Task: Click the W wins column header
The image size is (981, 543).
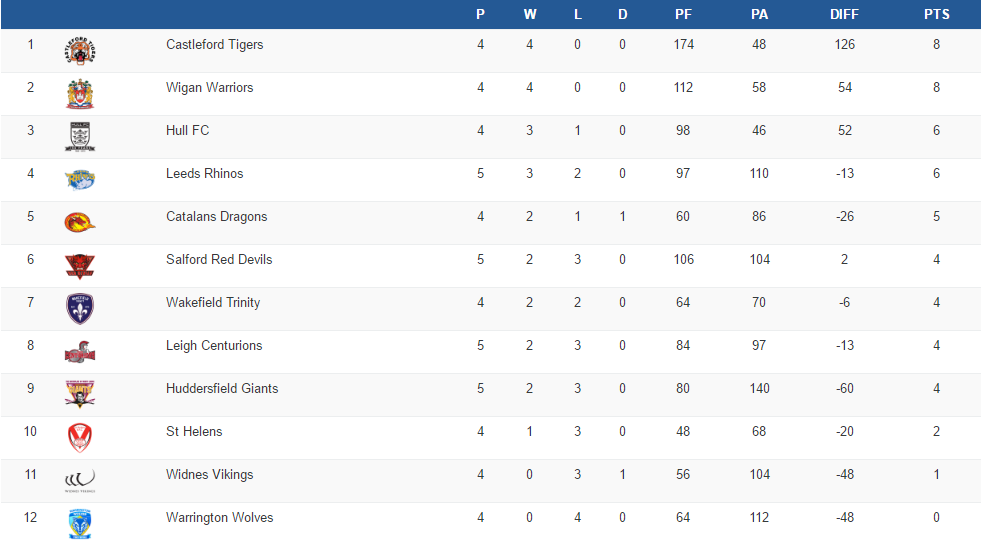Action: click(x=529, y=15)
